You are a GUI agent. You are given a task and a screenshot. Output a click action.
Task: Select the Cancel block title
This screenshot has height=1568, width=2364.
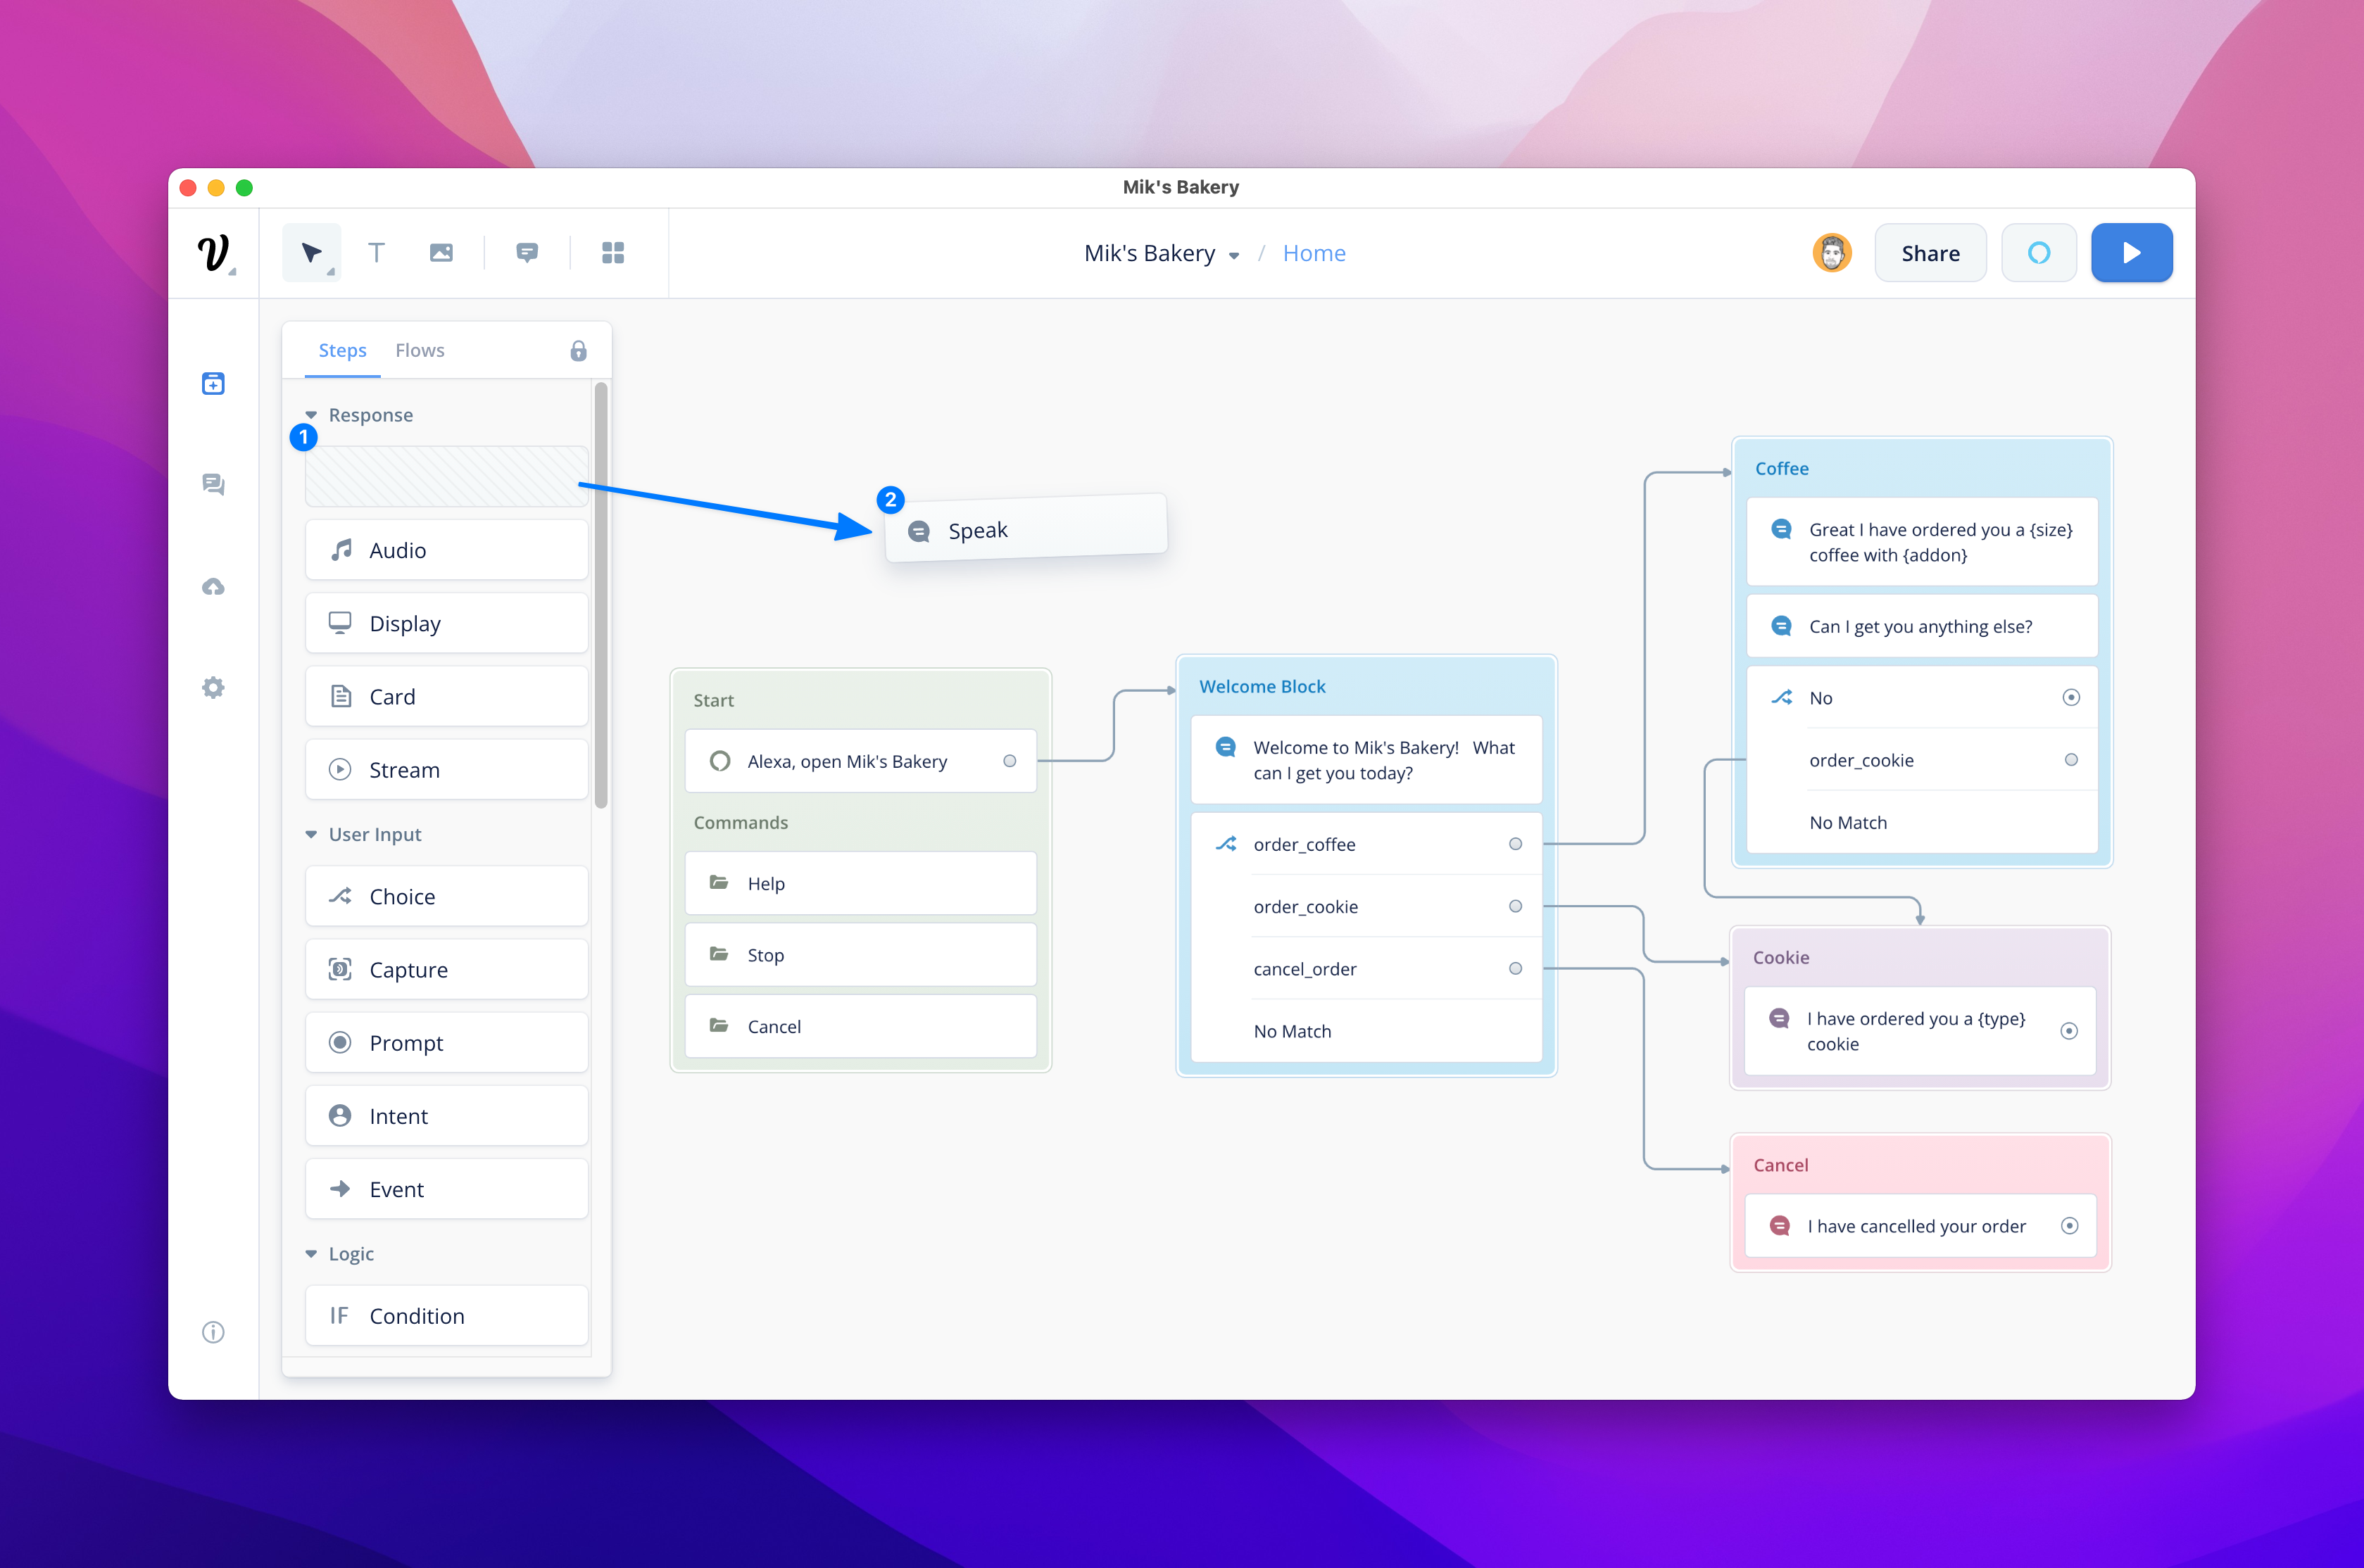[x=1781, y=1165]
